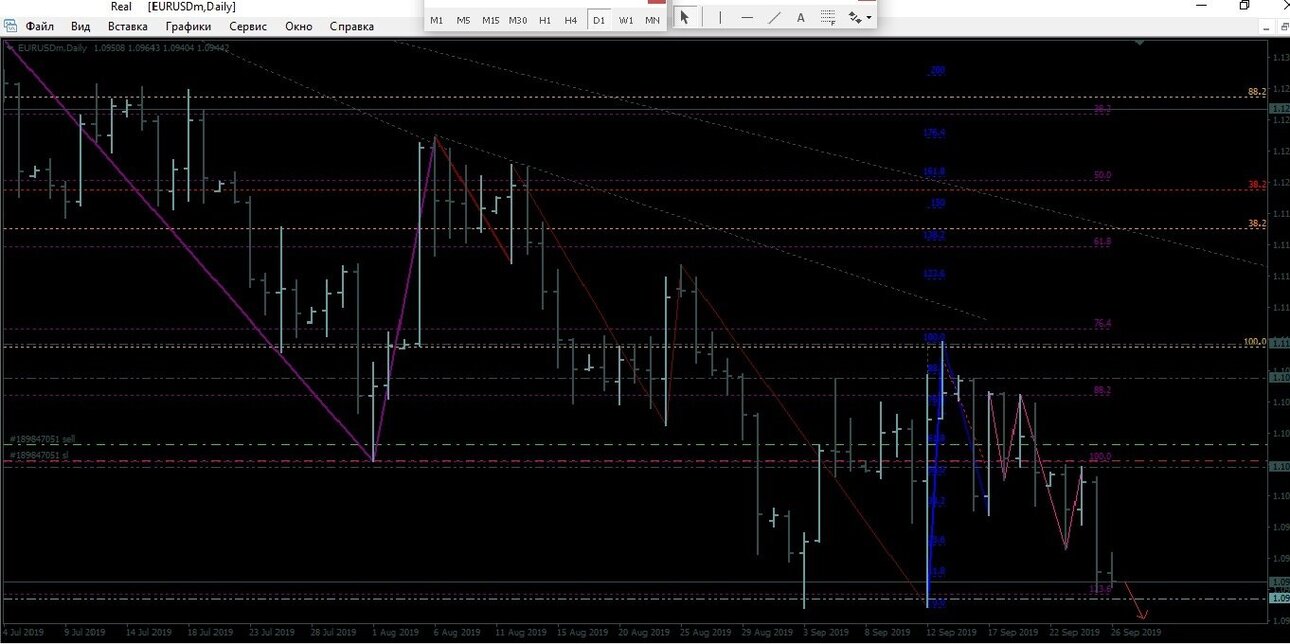Viewport: 1290px width, 644px height.
Task: Open the Вид menu
Action: (81, 26)
